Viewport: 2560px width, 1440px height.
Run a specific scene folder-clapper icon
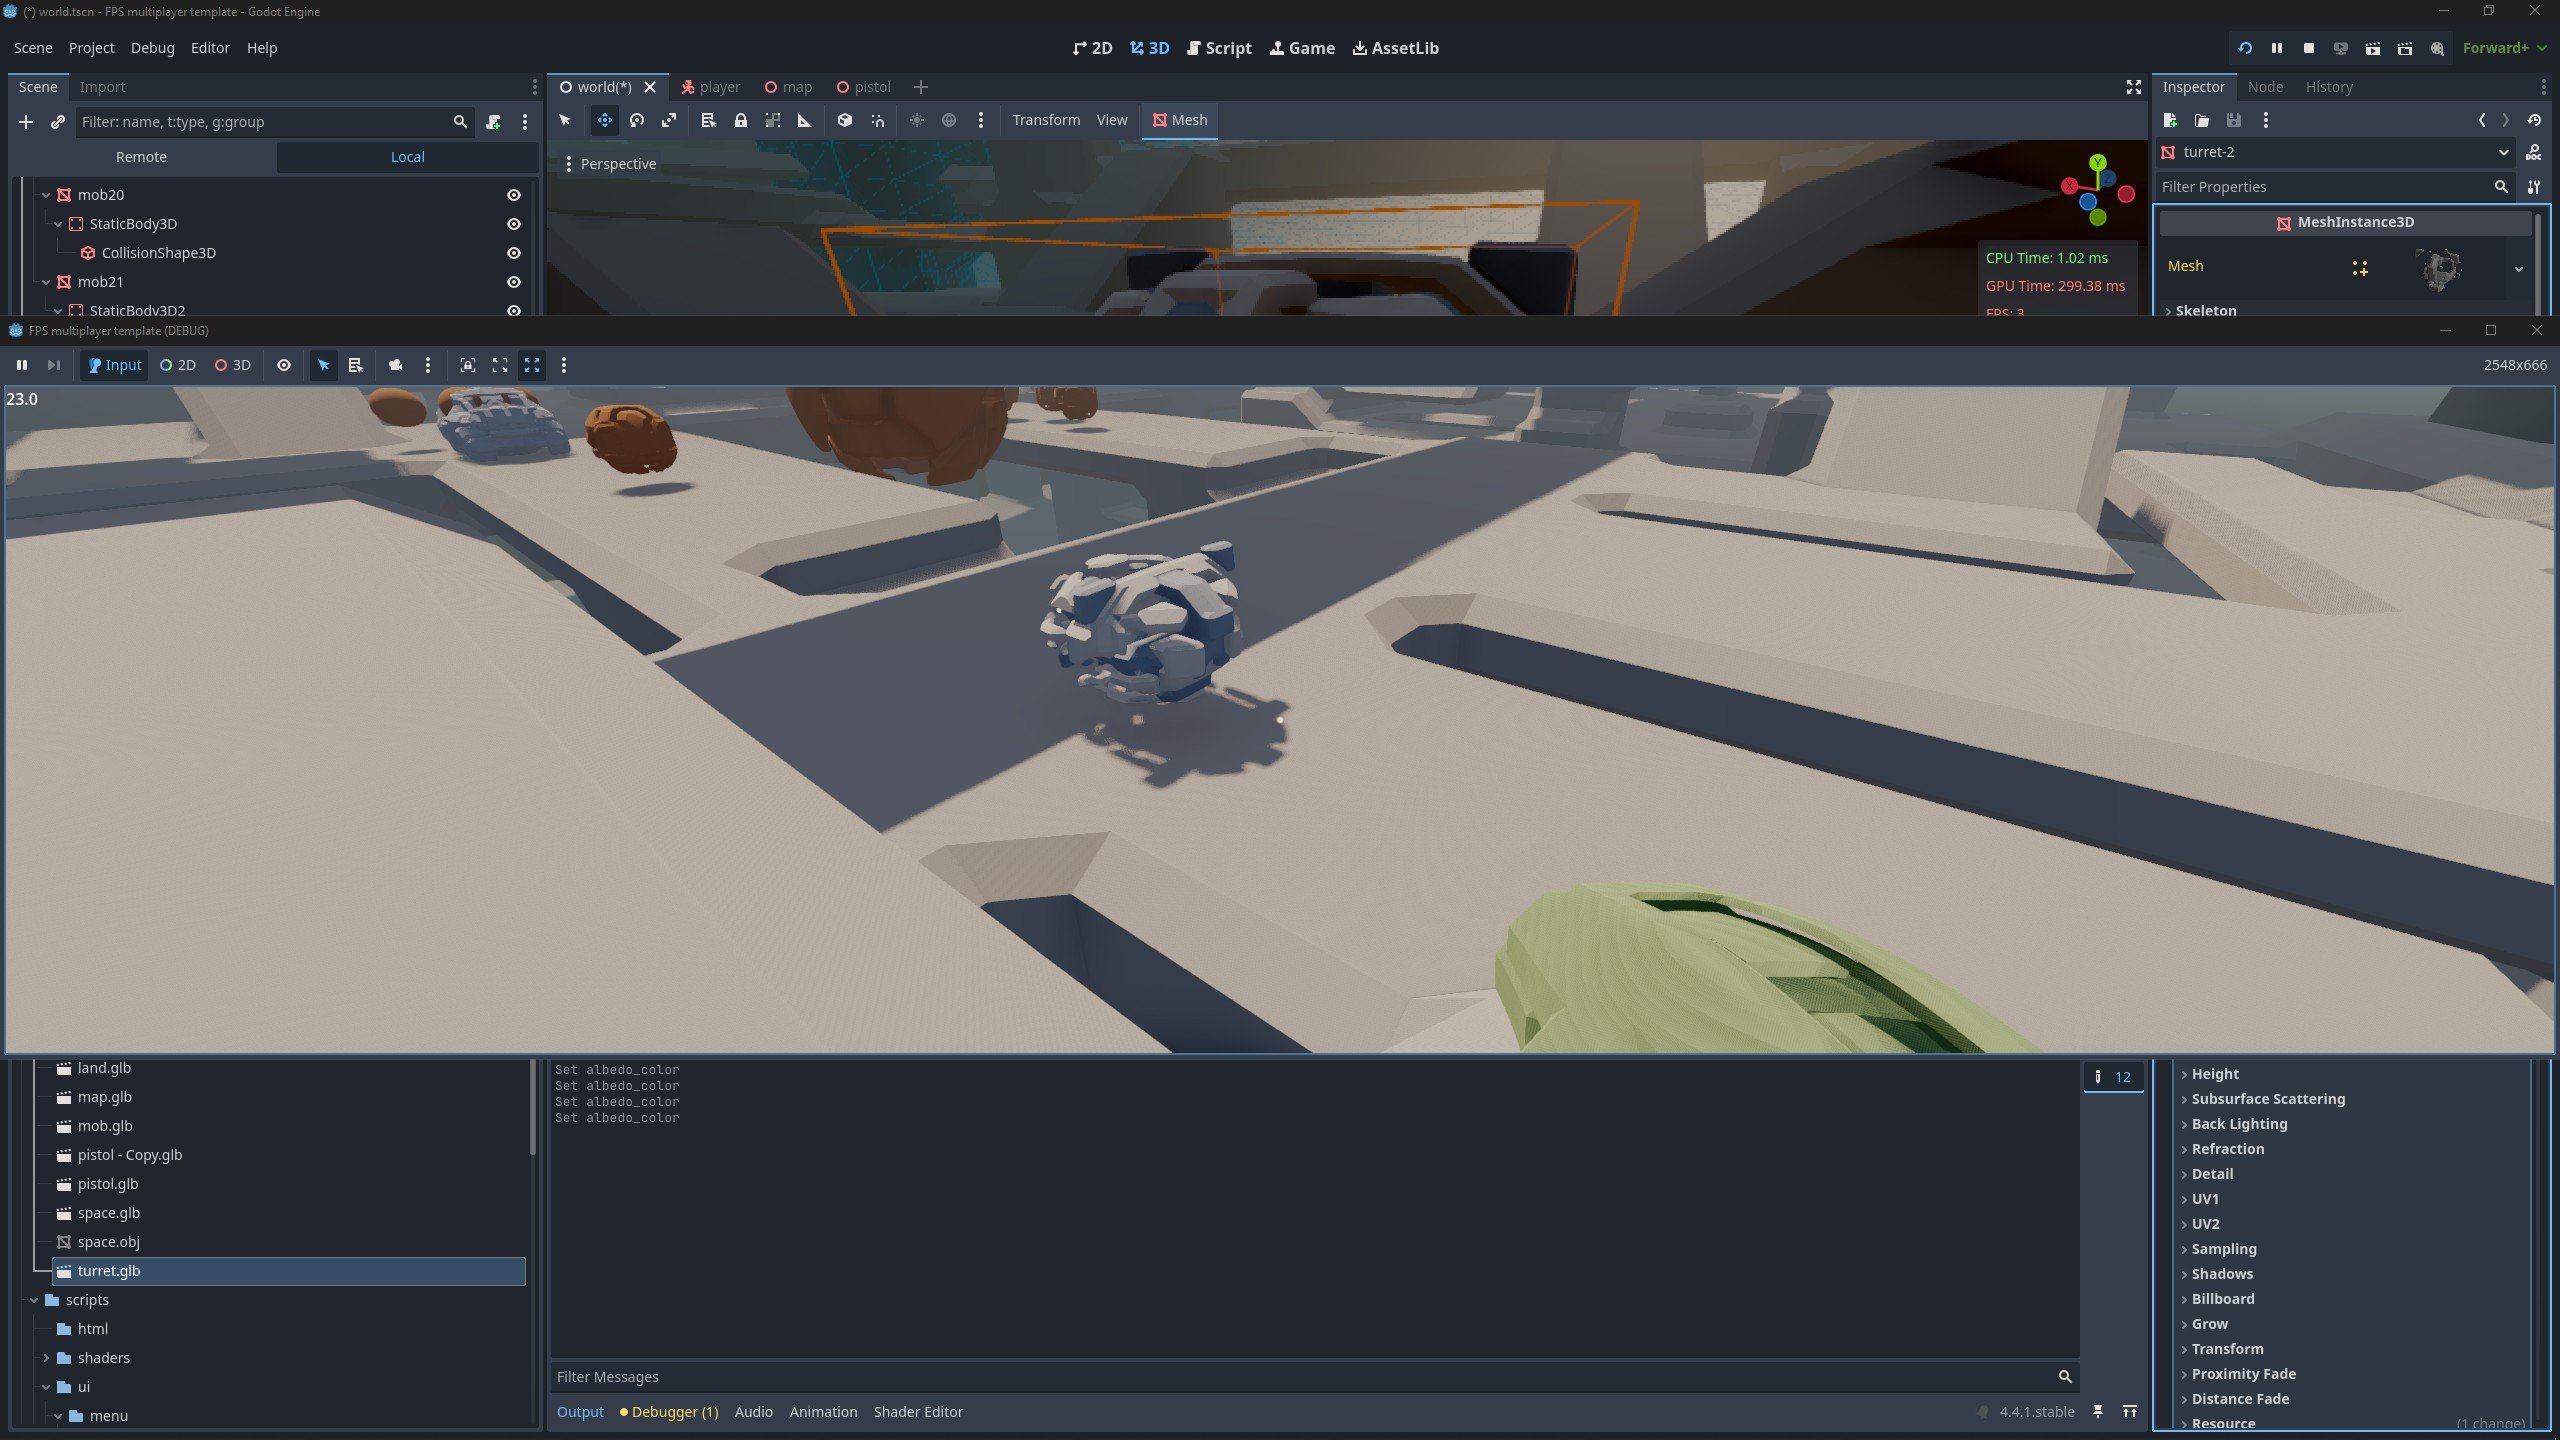click(x=2404, y=48)
